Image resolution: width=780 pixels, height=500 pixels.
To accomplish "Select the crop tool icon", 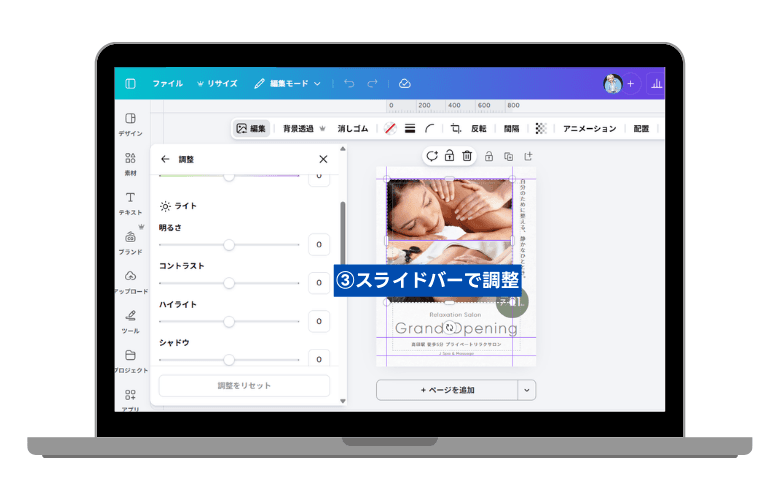I will coord(456,128).
